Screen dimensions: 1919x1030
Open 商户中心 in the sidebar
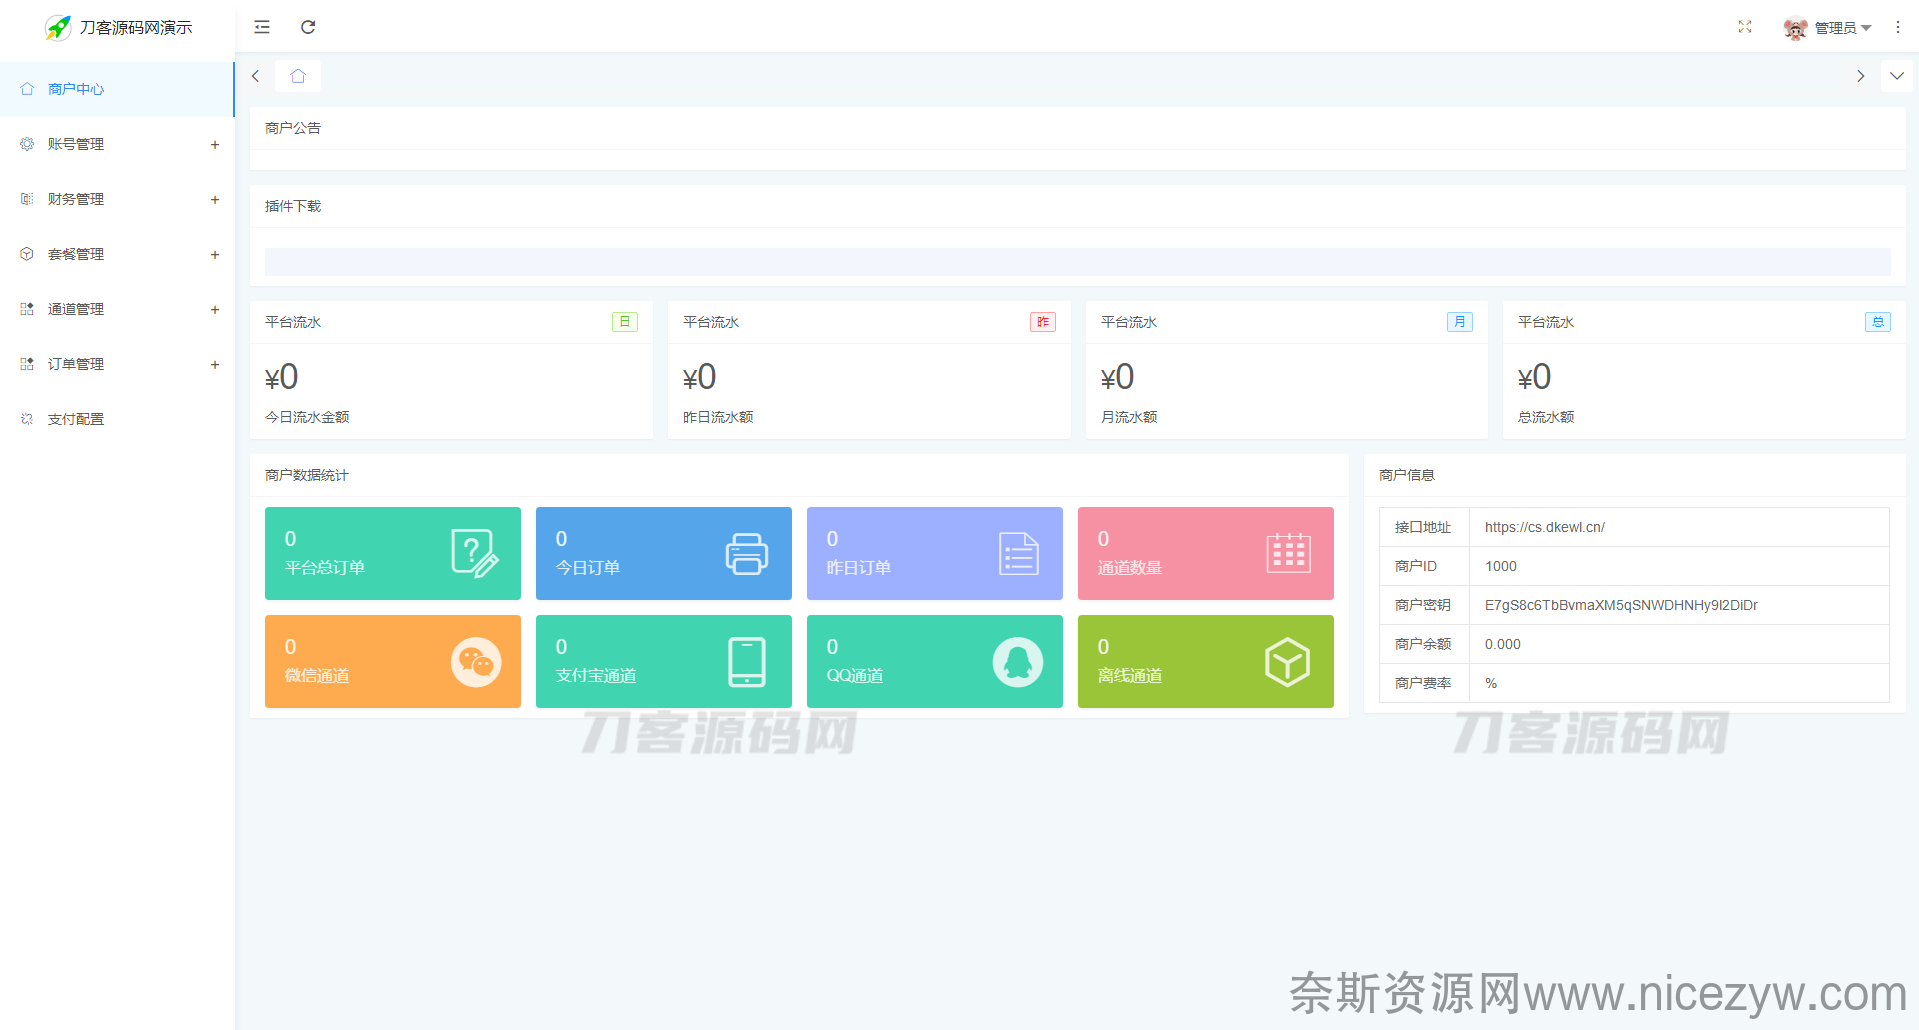[x=117, y=89]
